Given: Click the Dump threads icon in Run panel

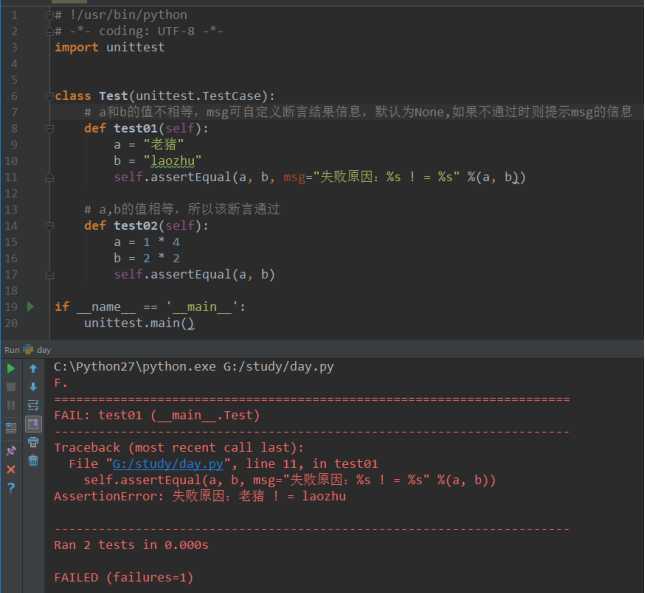Looking at the screenshot, I should point(11,428).
